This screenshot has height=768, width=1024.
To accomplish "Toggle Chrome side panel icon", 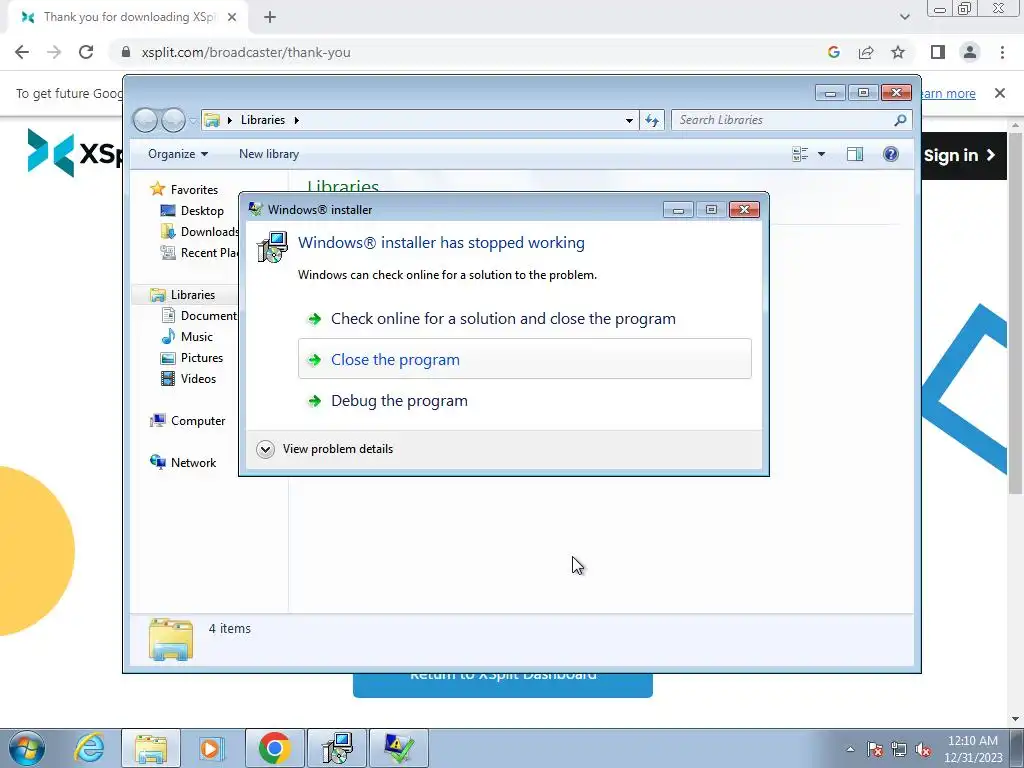I will click(x=938, y=52).
